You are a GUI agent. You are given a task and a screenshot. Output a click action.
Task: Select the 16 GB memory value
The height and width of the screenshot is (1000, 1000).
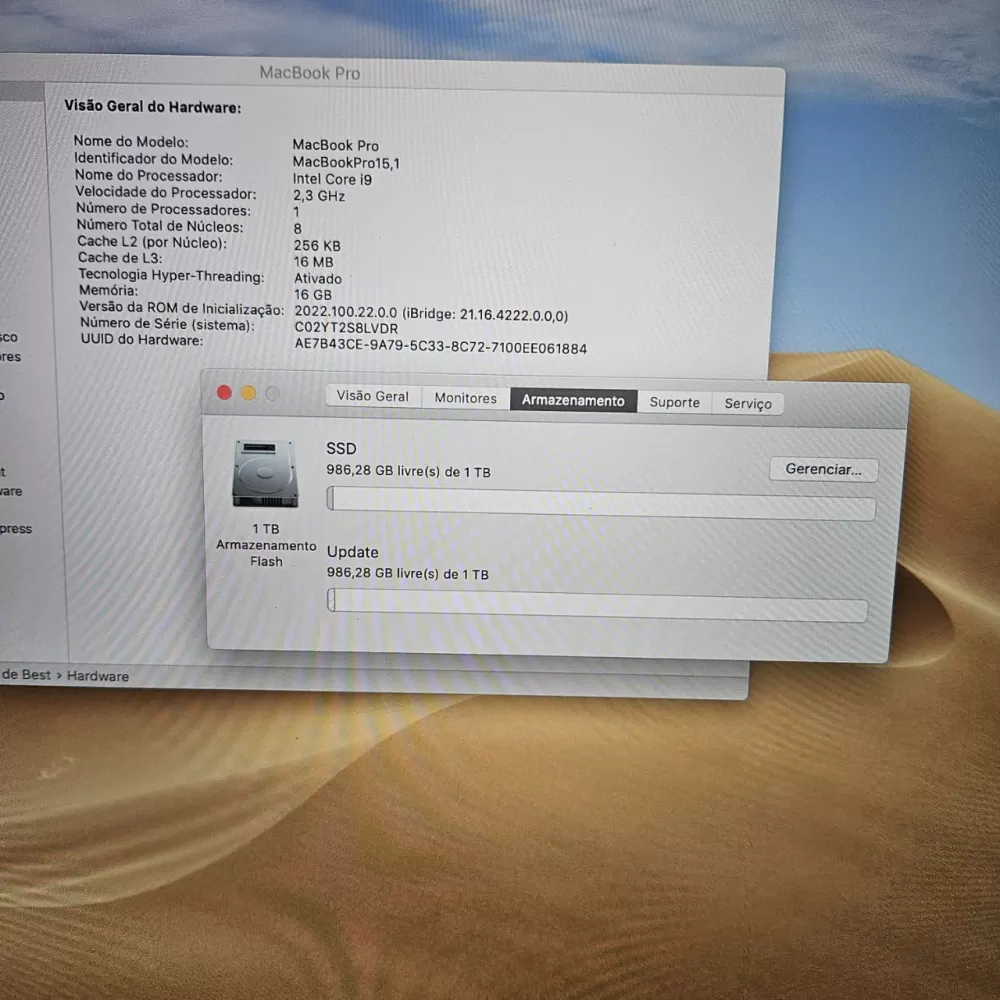(x=312, y=295)
